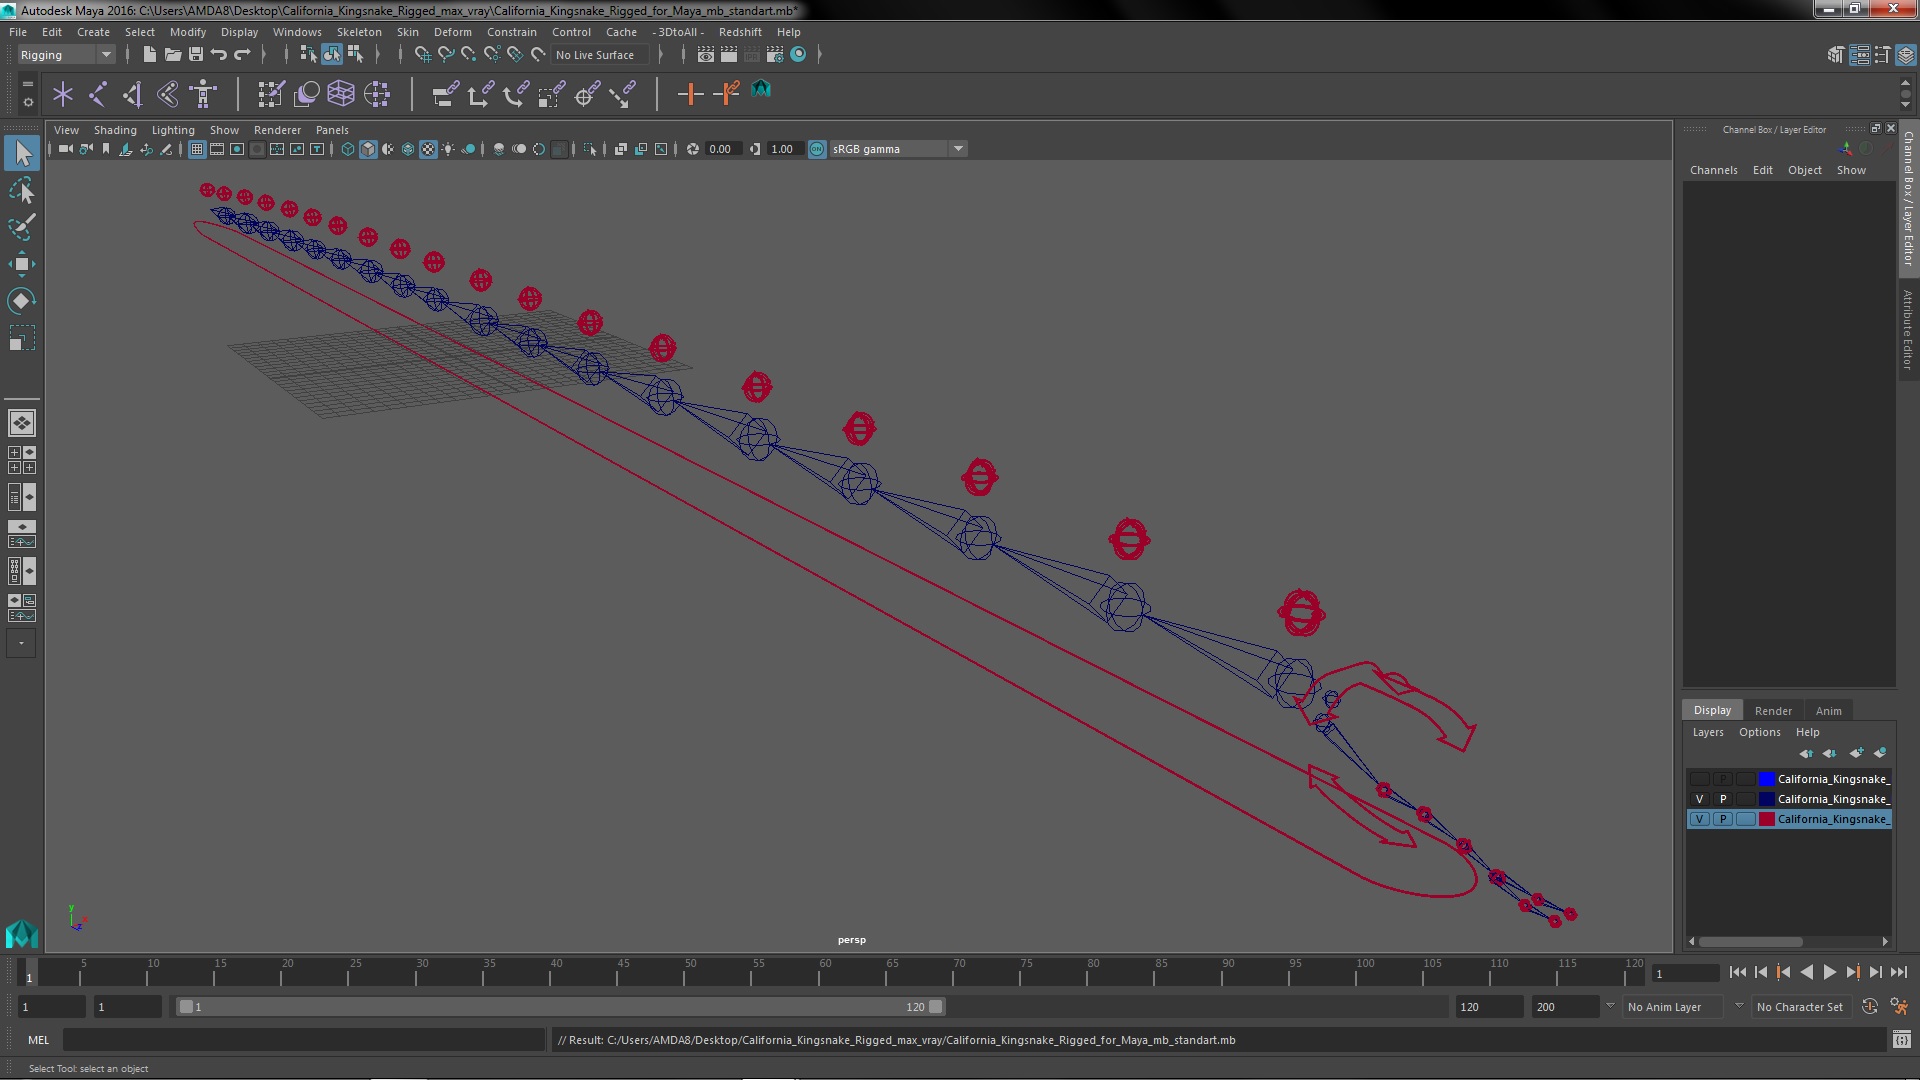Click the Set Key shelf icon

(690, 94)
